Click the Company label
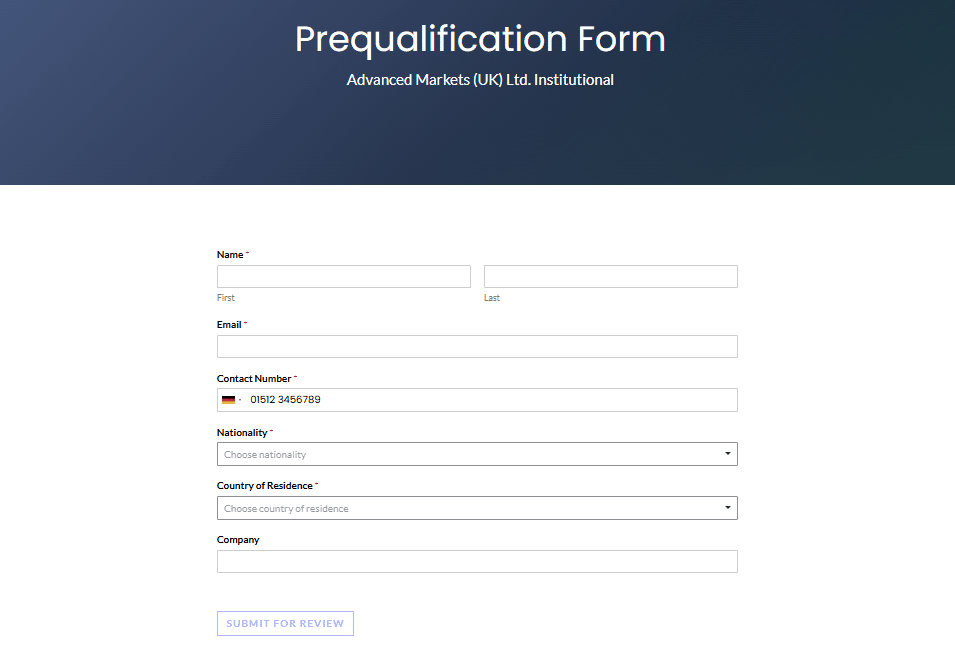 tap(238, 540)
